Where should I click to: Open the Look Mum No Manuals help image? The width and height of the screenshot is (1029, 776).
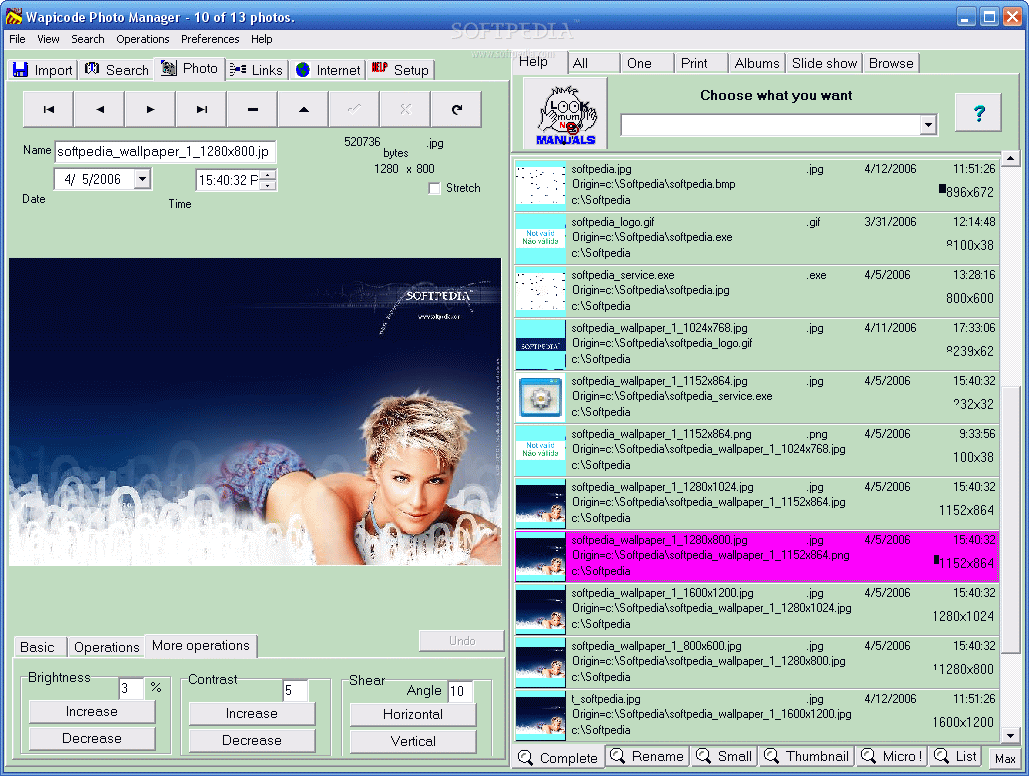tap(566, 114)
